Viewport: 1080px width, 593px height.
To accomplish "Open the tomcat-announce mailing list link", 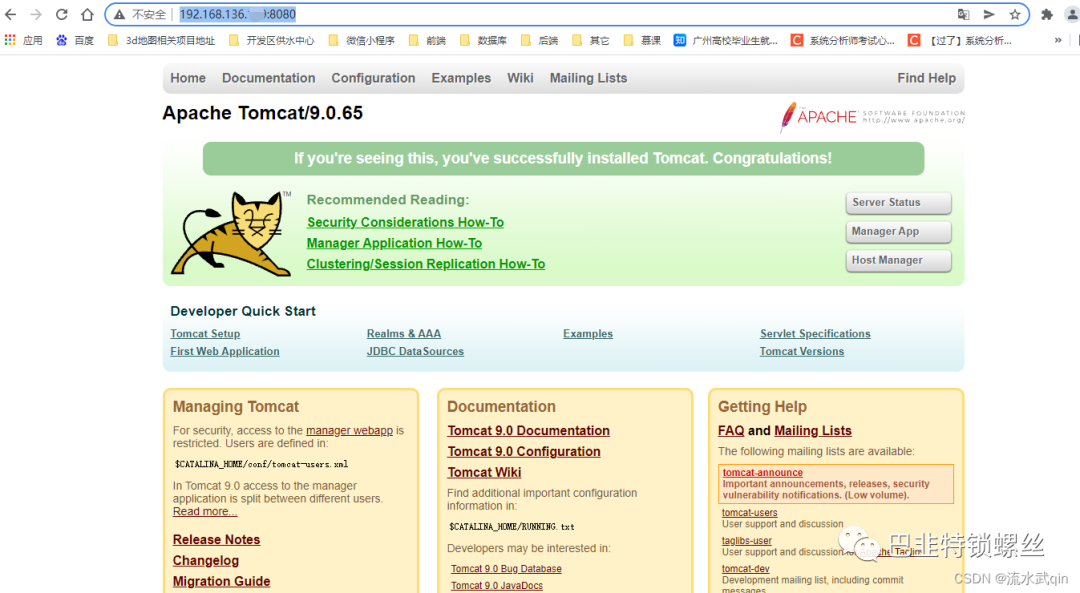I will click(762, 472).
